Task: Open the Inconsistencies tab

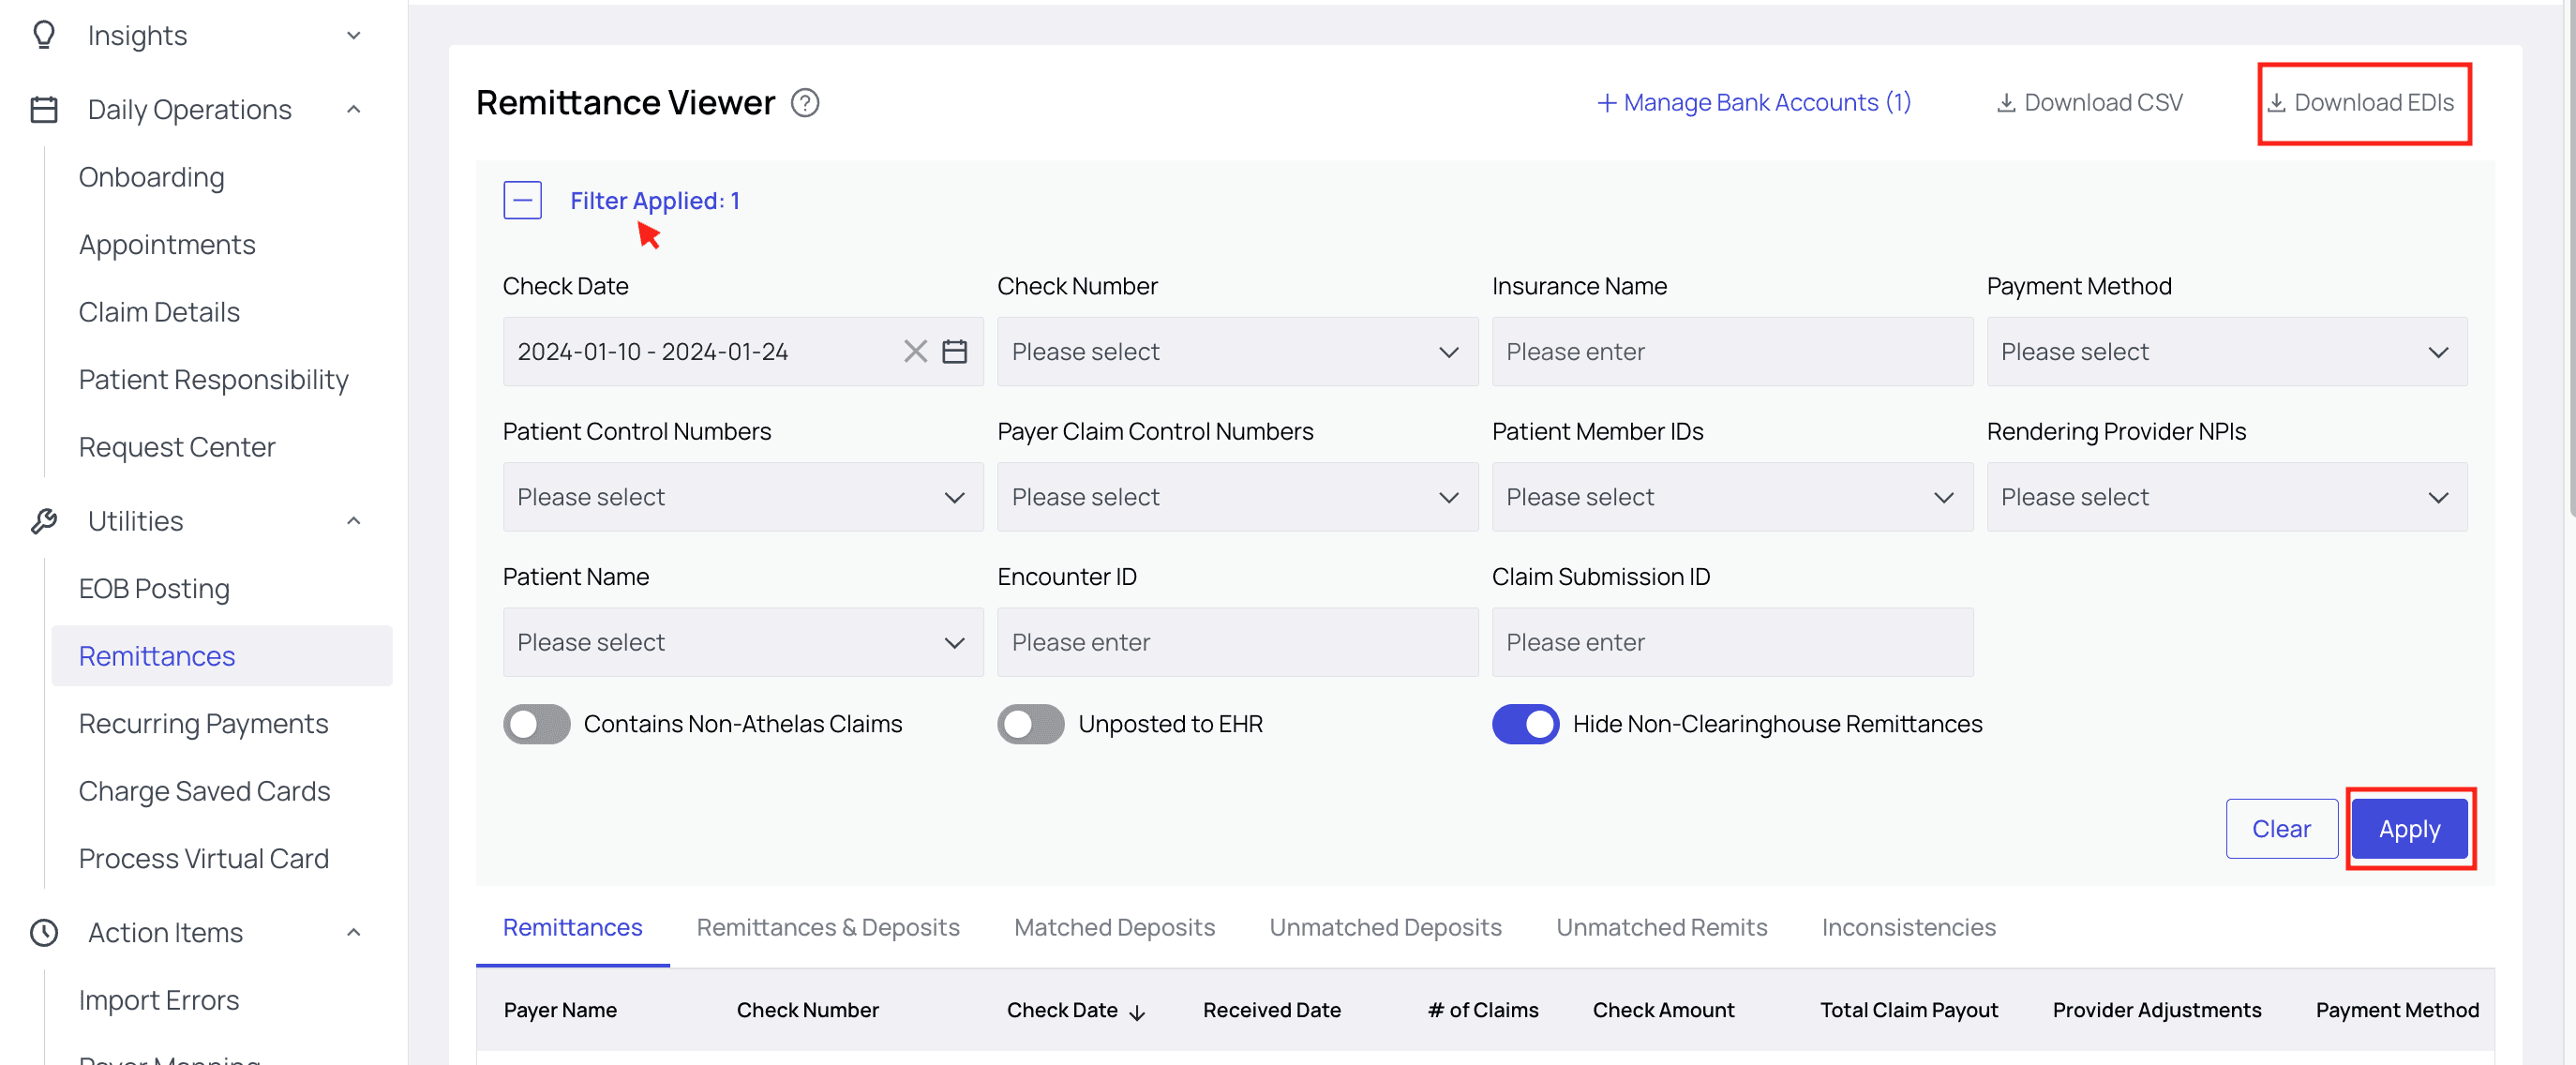Action: click(1908, 927)
